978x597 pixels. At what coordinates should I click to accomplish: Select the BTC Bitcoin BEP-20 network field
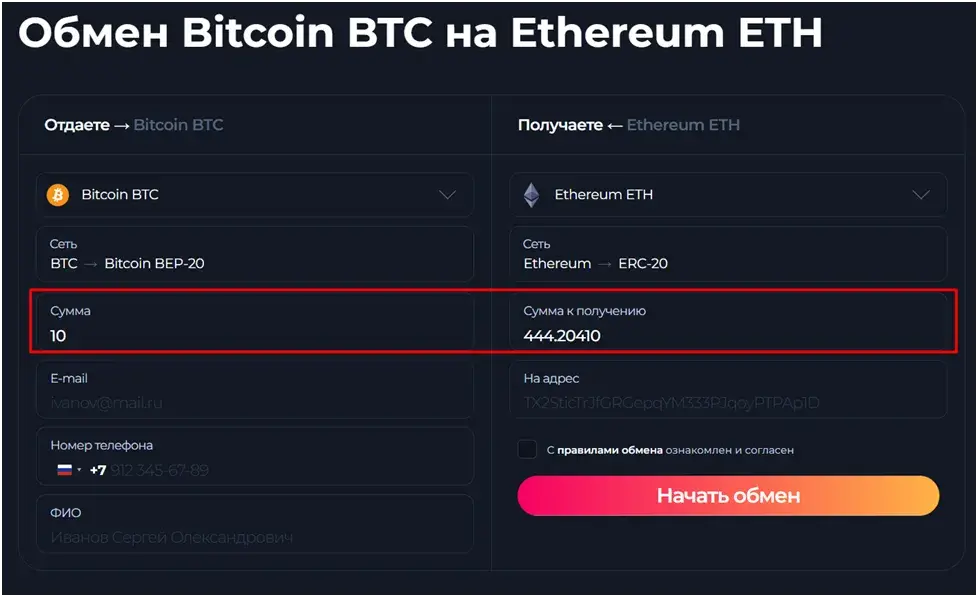click(255, 254)
